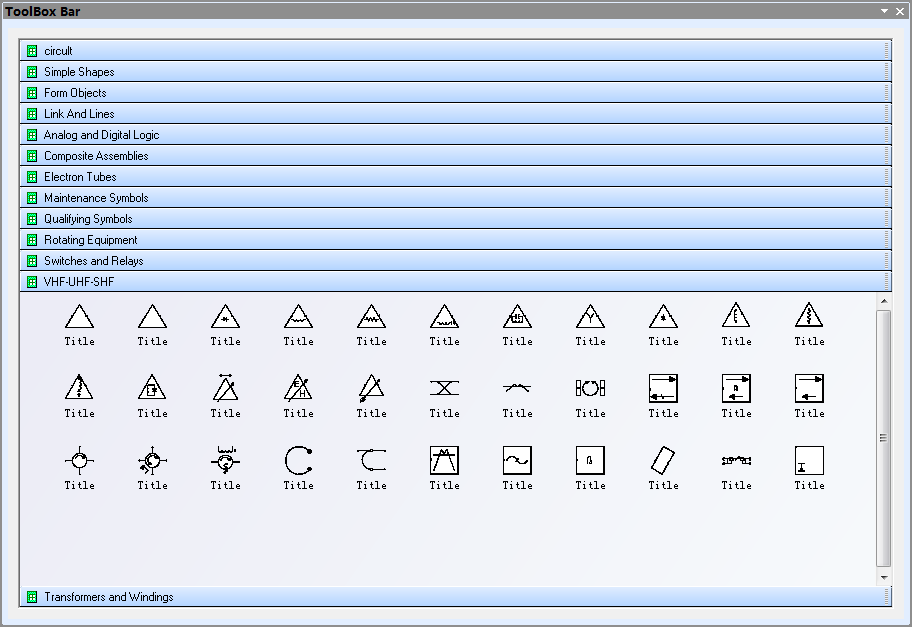Click the symbol list scroll up arrow

coord(883,301)
